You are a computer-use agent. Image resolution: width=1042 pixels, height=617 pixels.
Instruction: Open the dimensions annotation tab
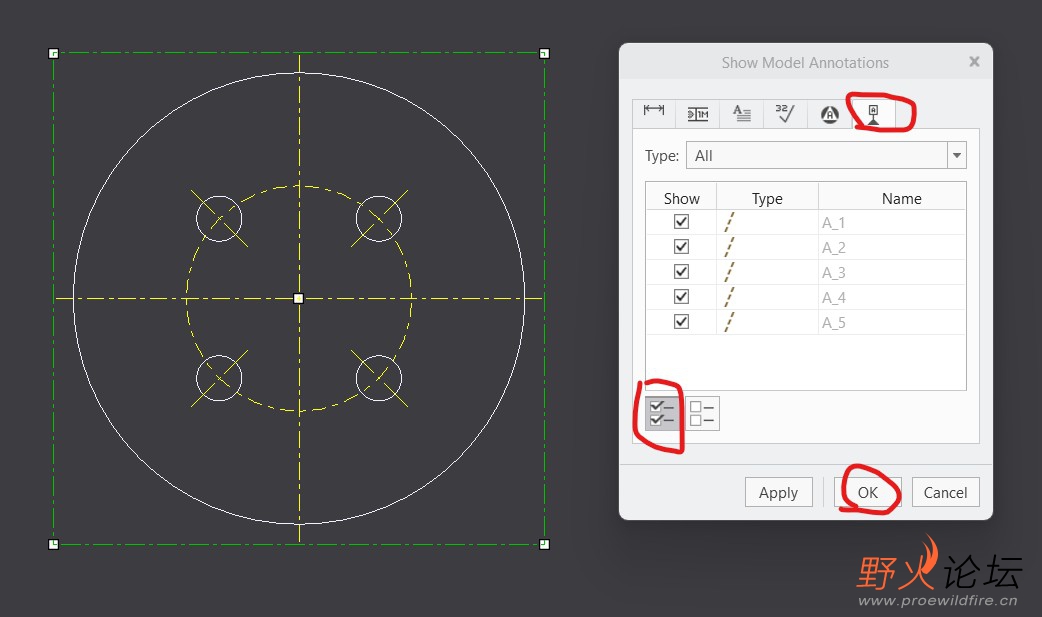[x=654, y=114]
